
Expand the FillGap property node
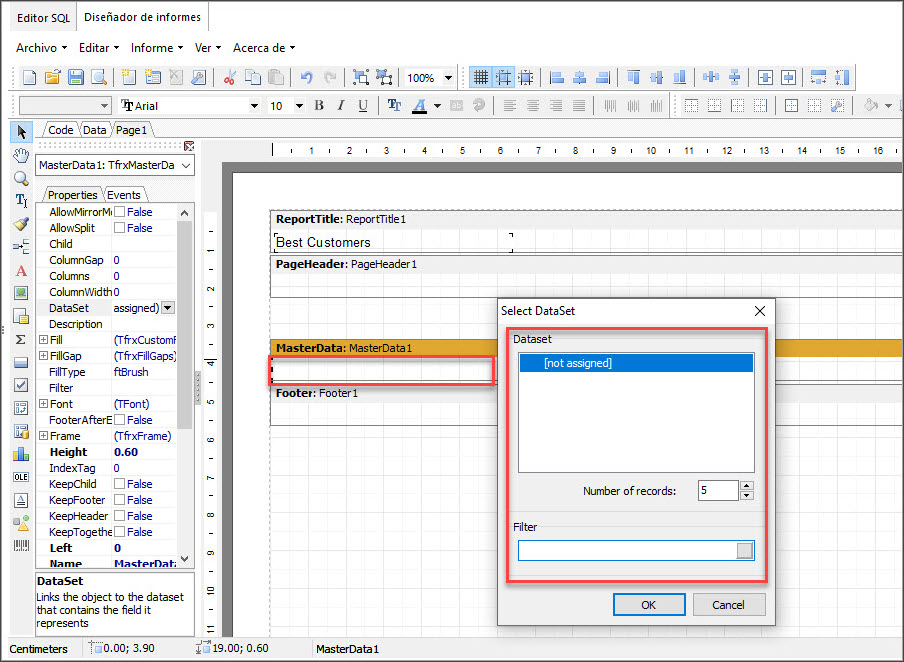pyautogui.click(x=43, y=356)
